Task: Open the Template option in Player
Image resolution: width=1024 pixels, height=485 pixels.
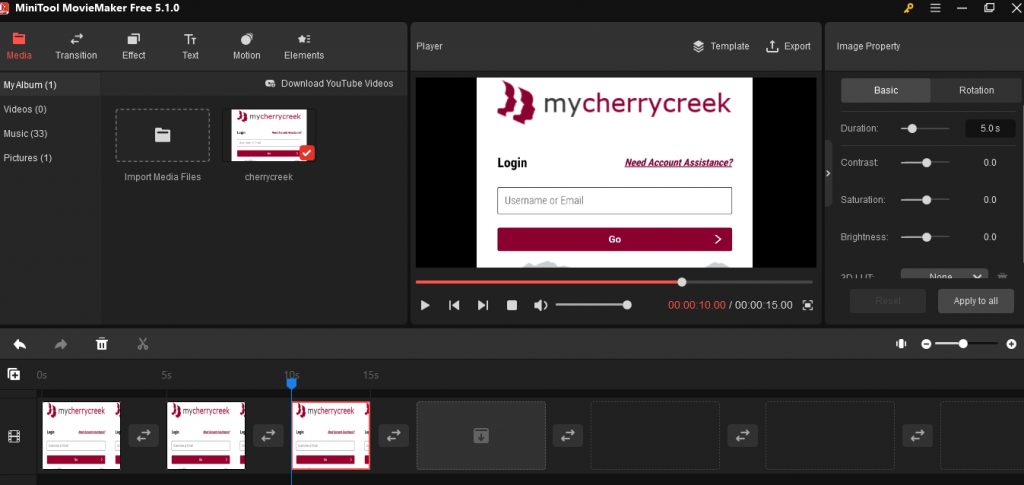Action: pos(721,46)
